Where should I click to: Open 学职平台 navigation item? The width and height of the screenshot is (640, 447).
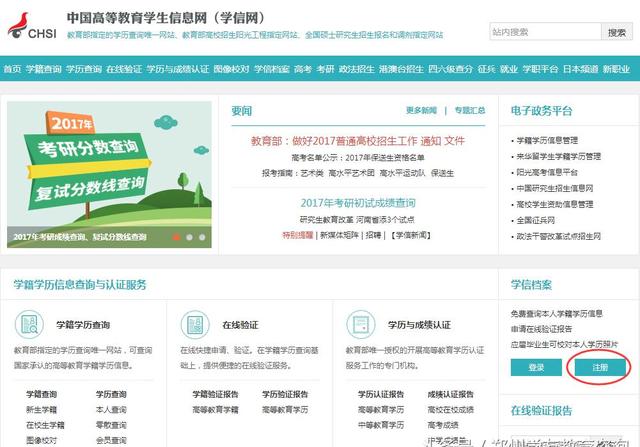point(540,69)
